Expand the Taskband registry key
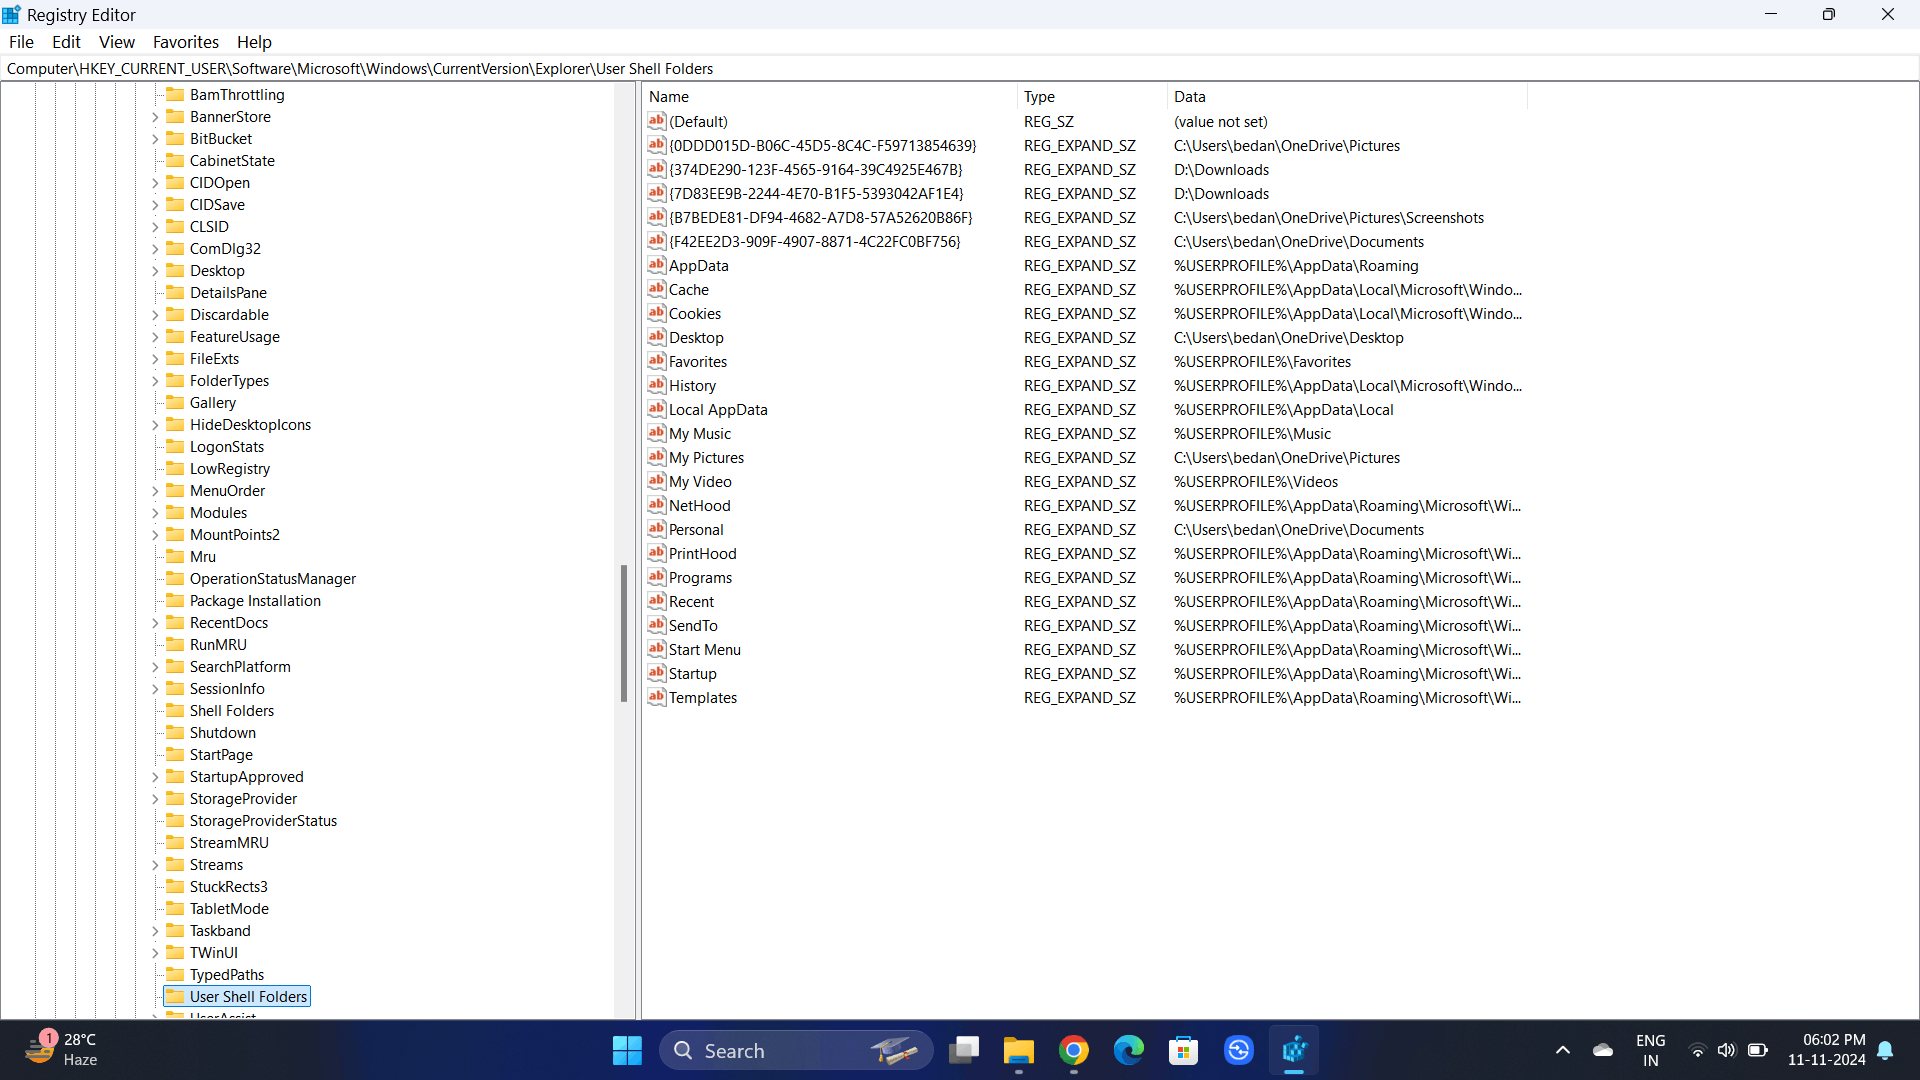Viewport: 1920px width, 1080px height. pyautogui.click(x=155, y=931)
